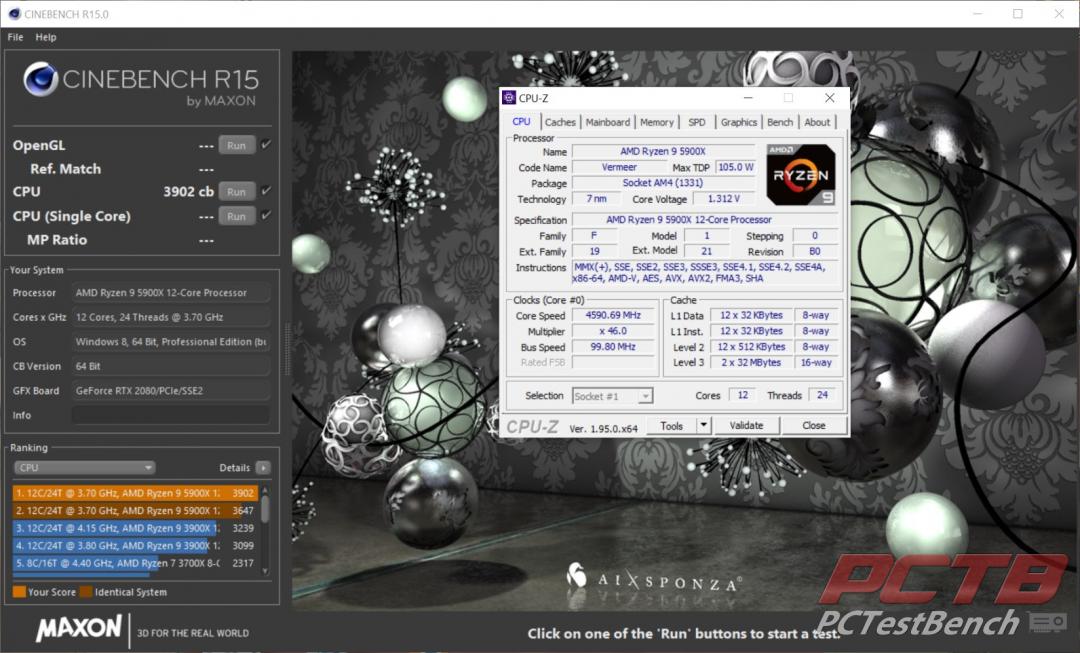Run the OpenGL benchmark

pyautogui.click(x=236, y=145)
